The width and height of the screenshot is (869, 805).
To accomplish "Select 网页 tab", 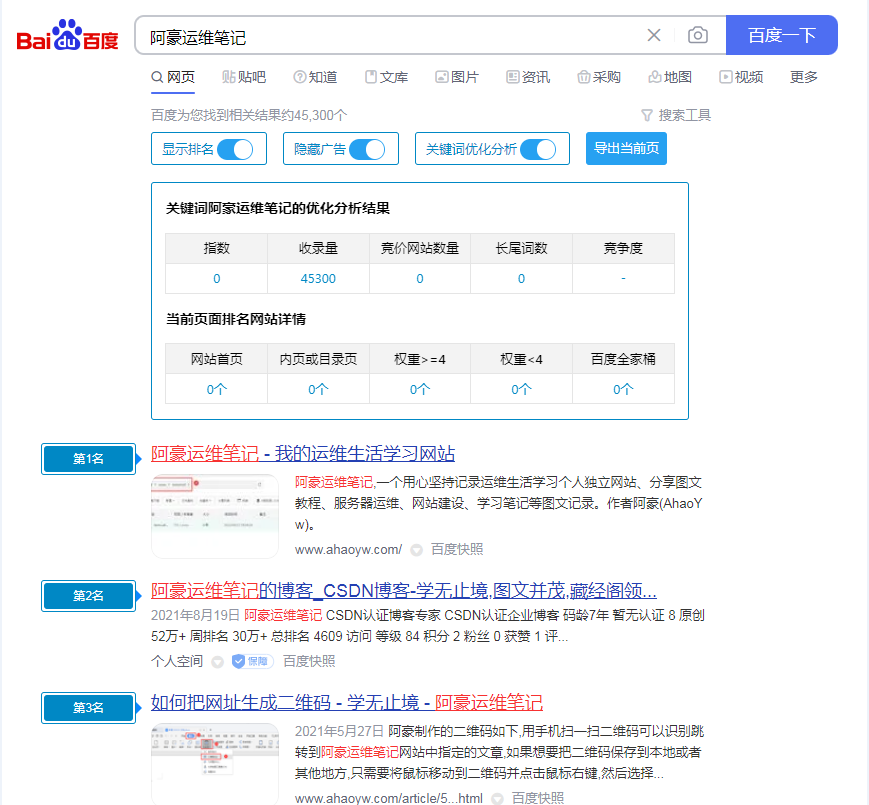I will coord(173,77).
